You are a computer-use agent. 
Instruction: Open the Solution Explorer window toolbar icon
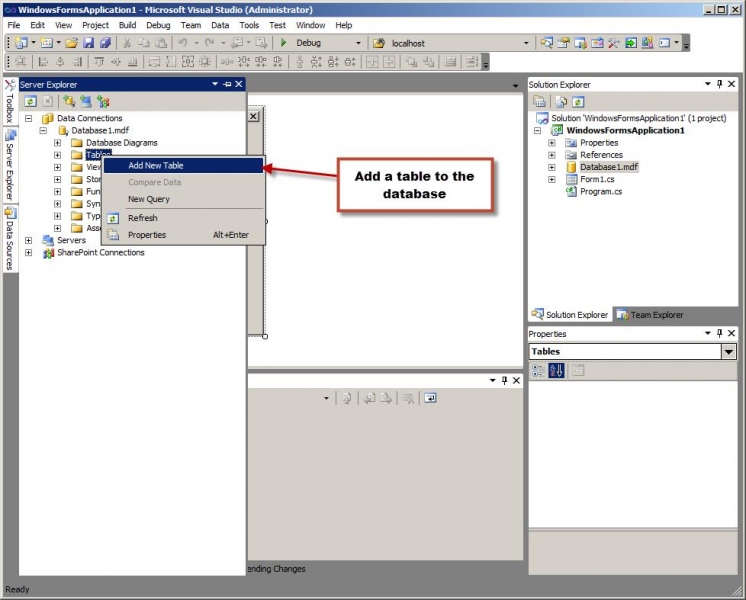point(547,43)
